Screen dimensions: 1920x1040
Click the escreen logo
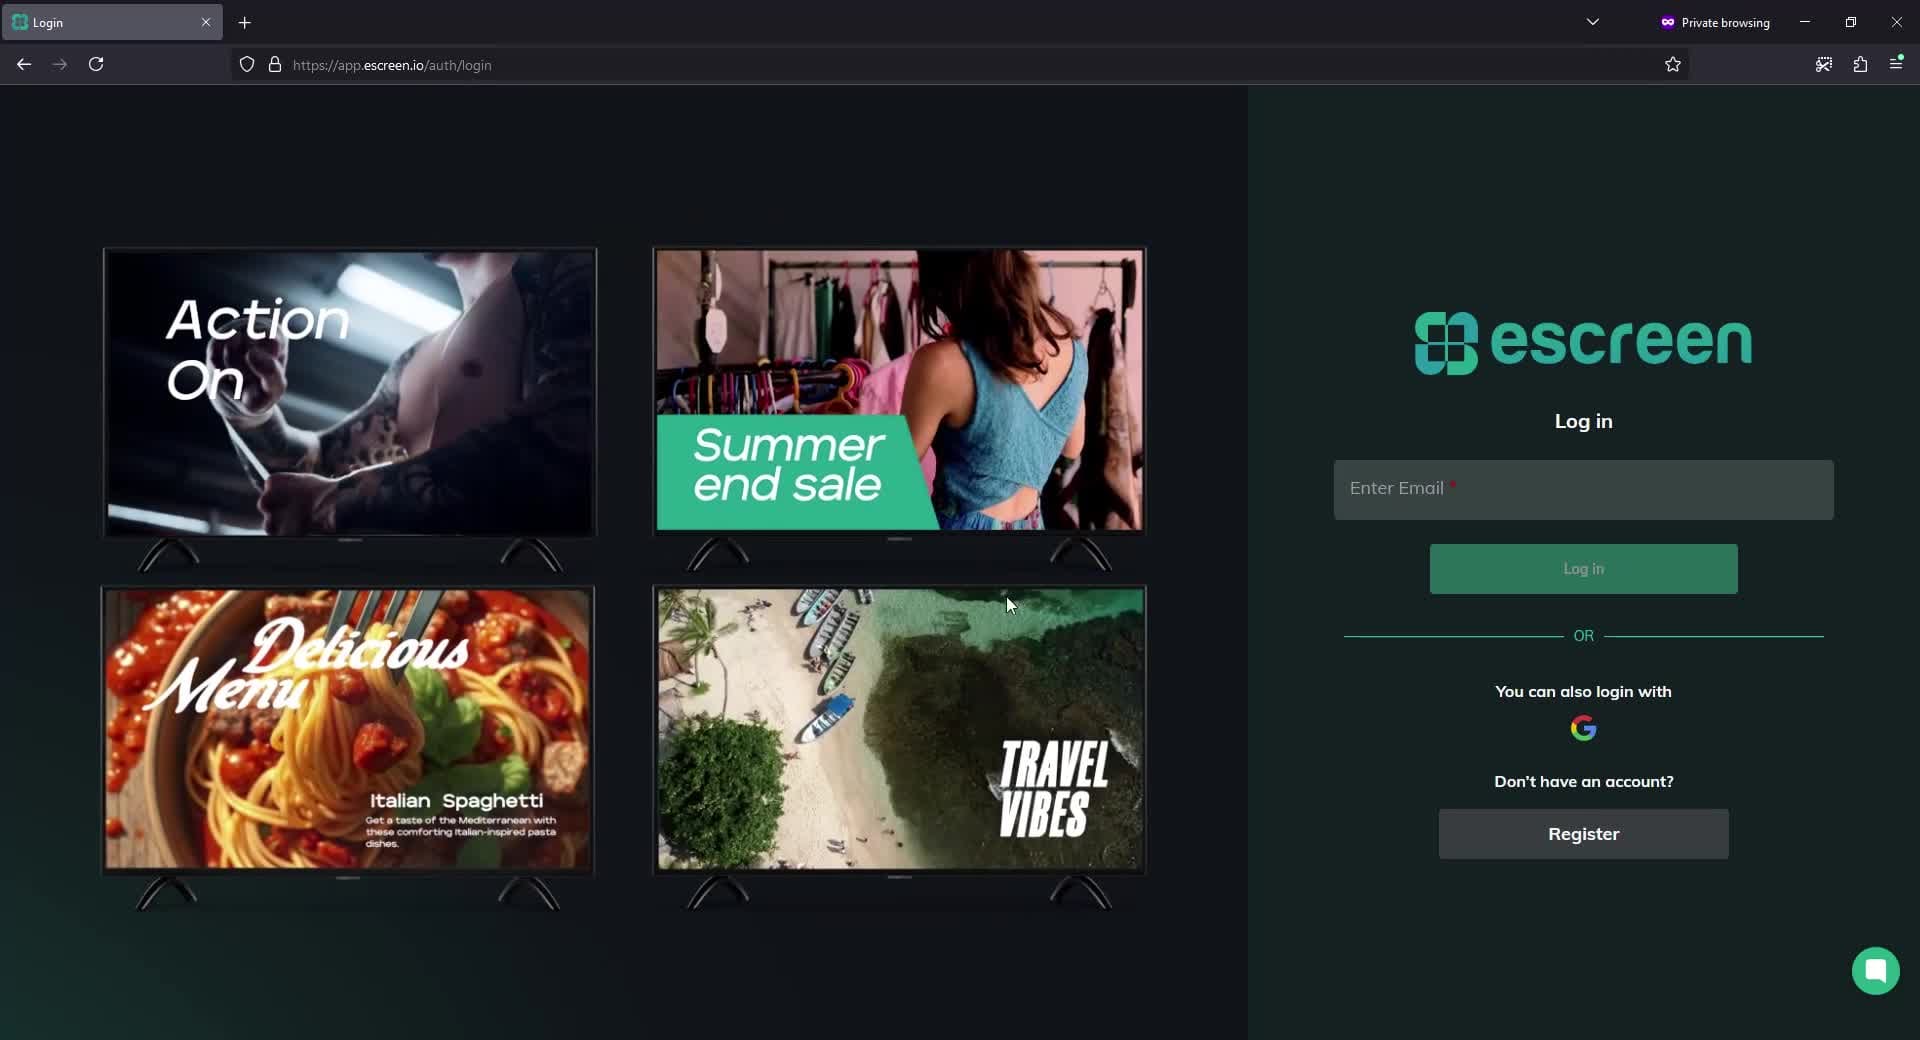pyautogui.click(x=1583, y=343)
